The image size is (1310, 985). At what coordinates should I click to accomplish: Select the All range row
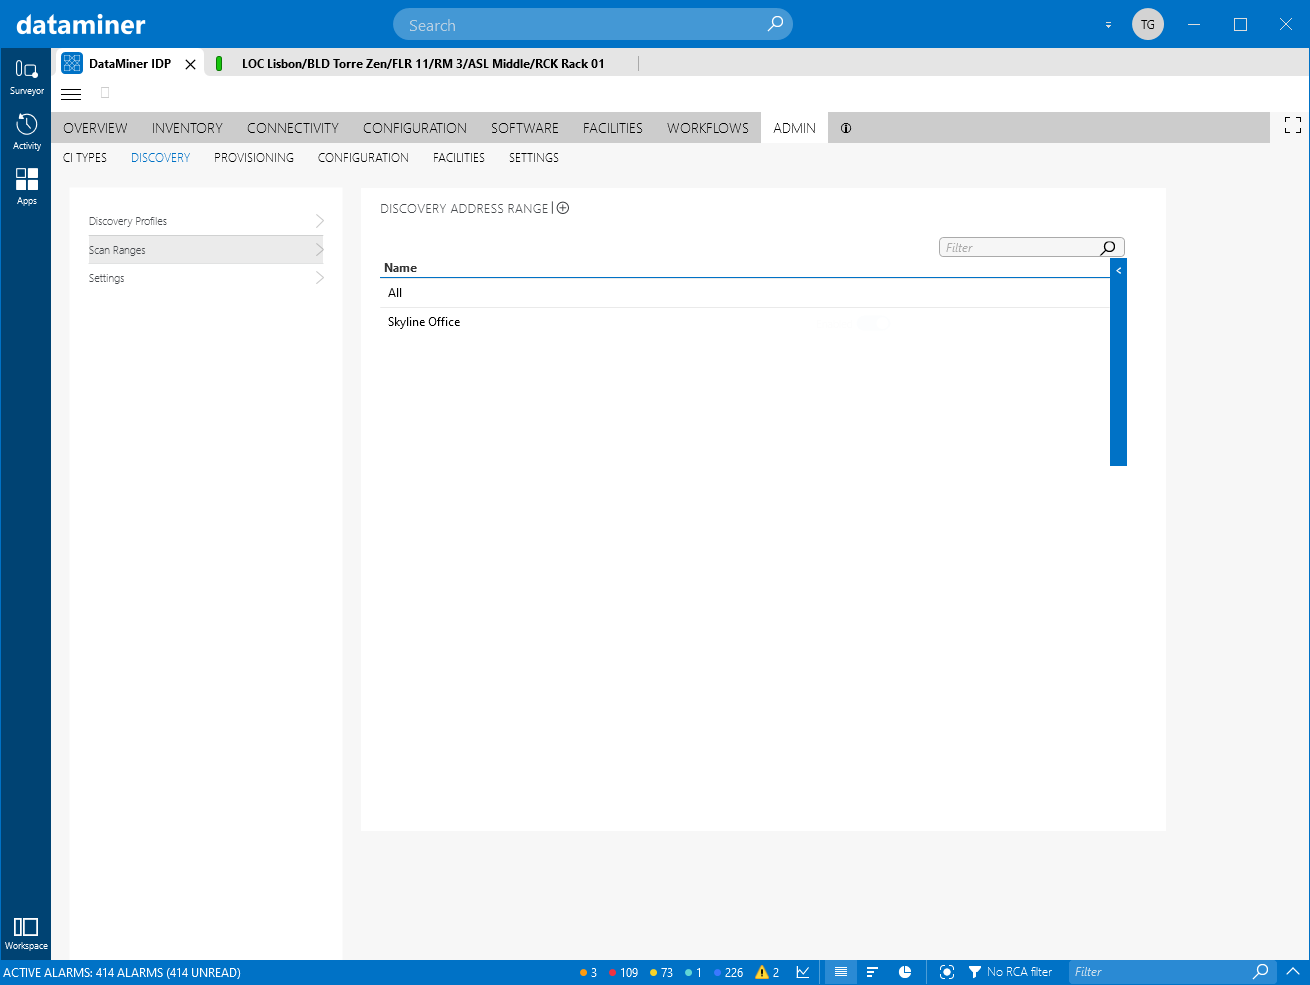click(x=745, y=293)
